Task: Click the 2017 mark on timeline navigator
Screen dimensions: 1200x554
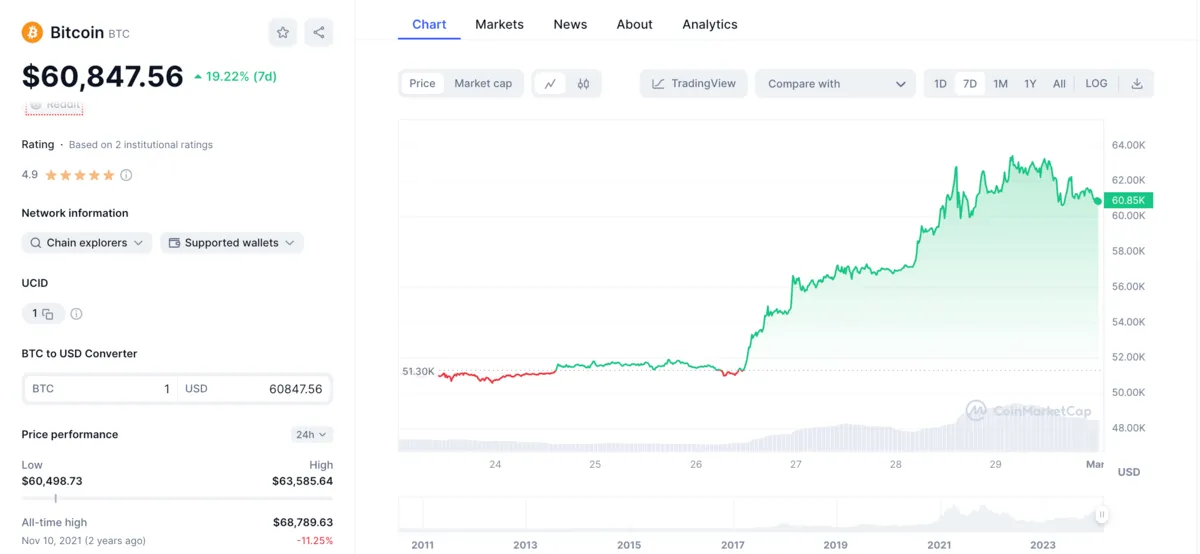Action: pos(733,545)
